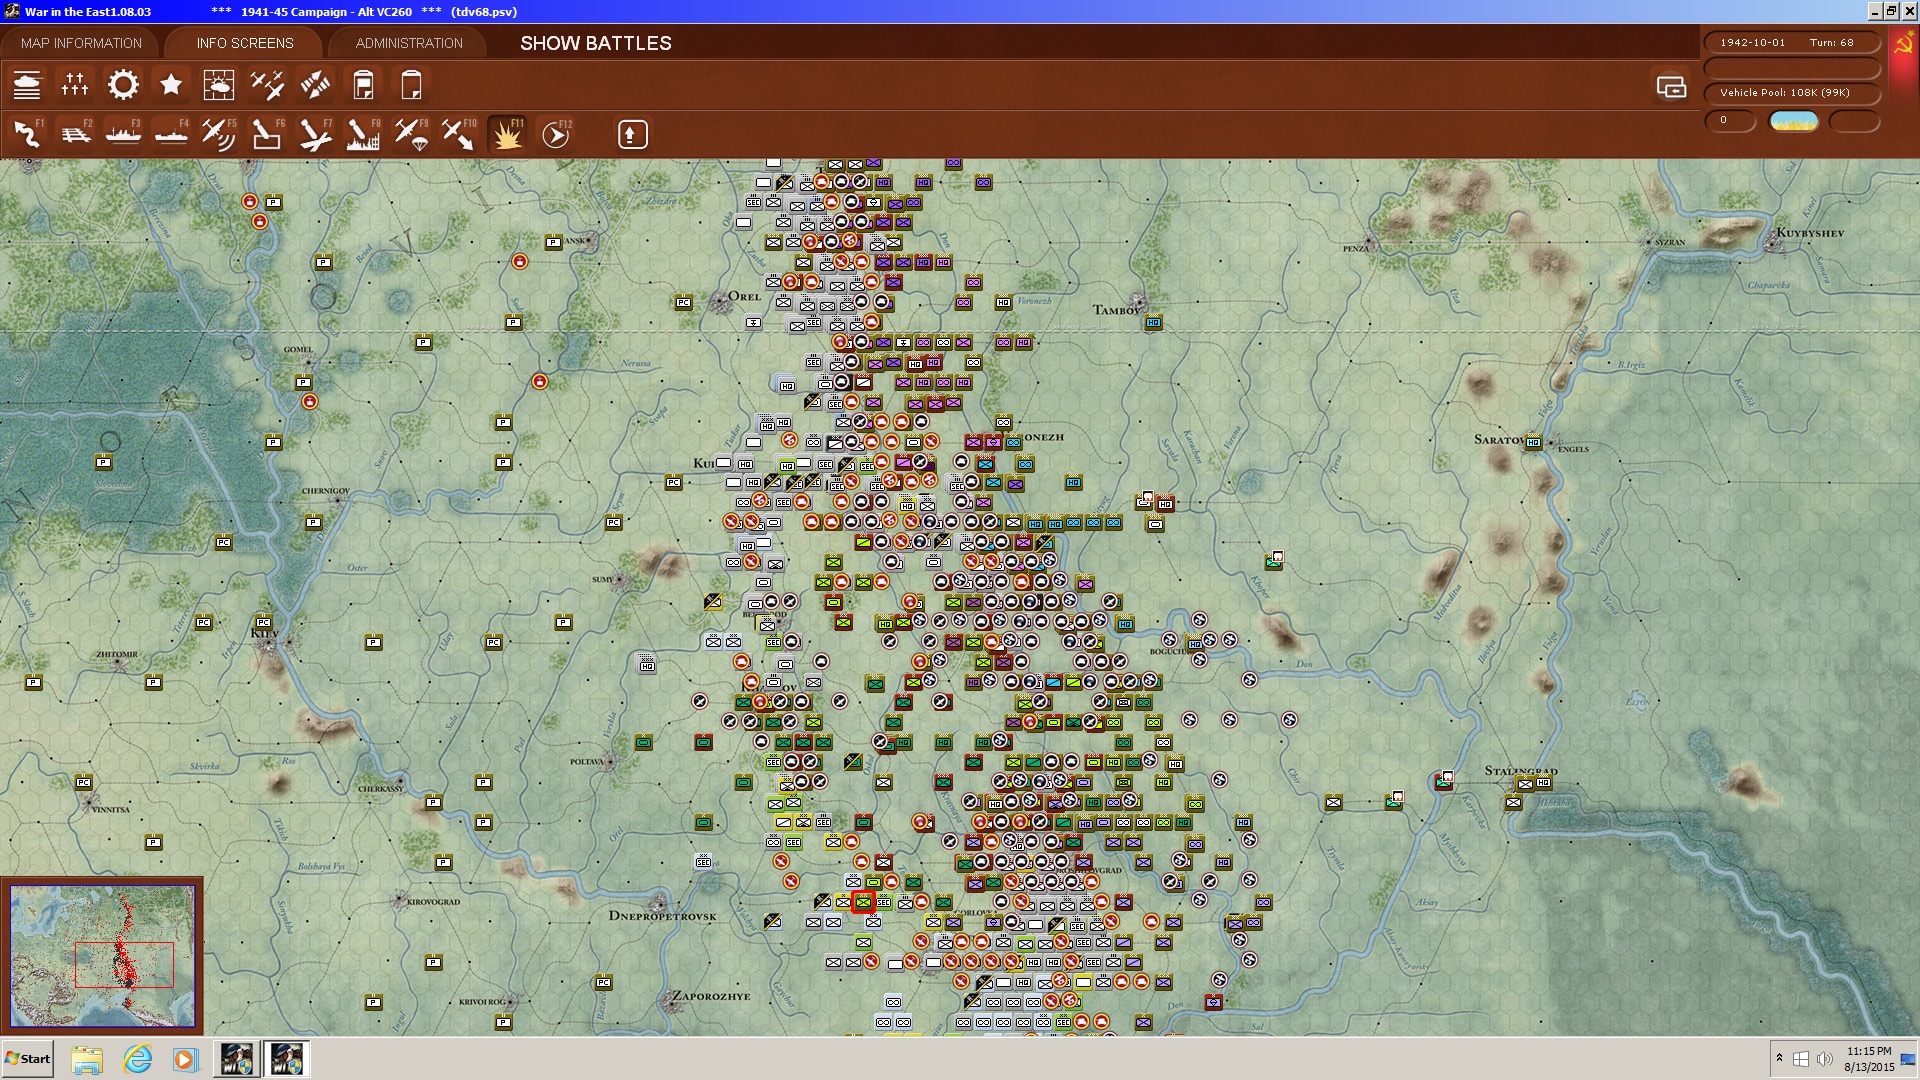
Task: Open the media player taskbar icon
Action: 185,1059
